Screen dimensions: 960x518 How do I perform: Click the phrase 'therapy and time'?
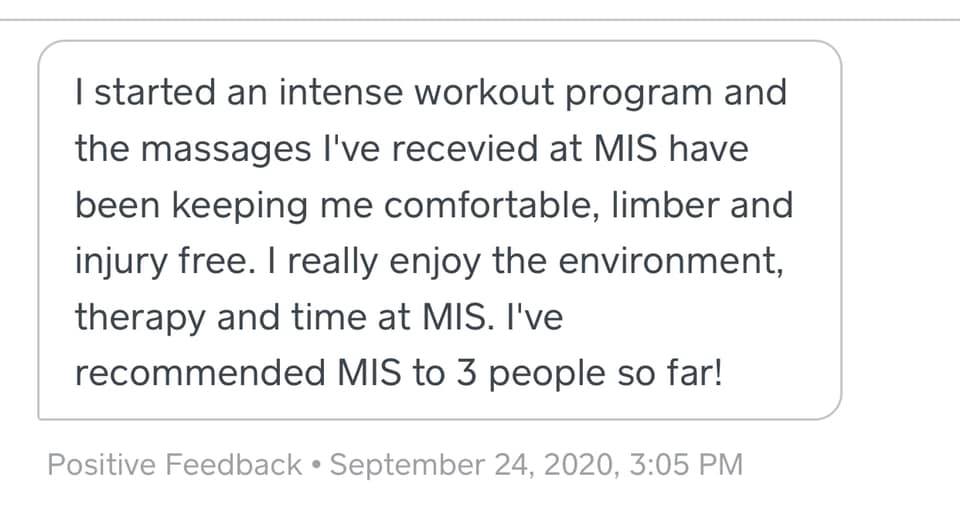click(242, 318)
